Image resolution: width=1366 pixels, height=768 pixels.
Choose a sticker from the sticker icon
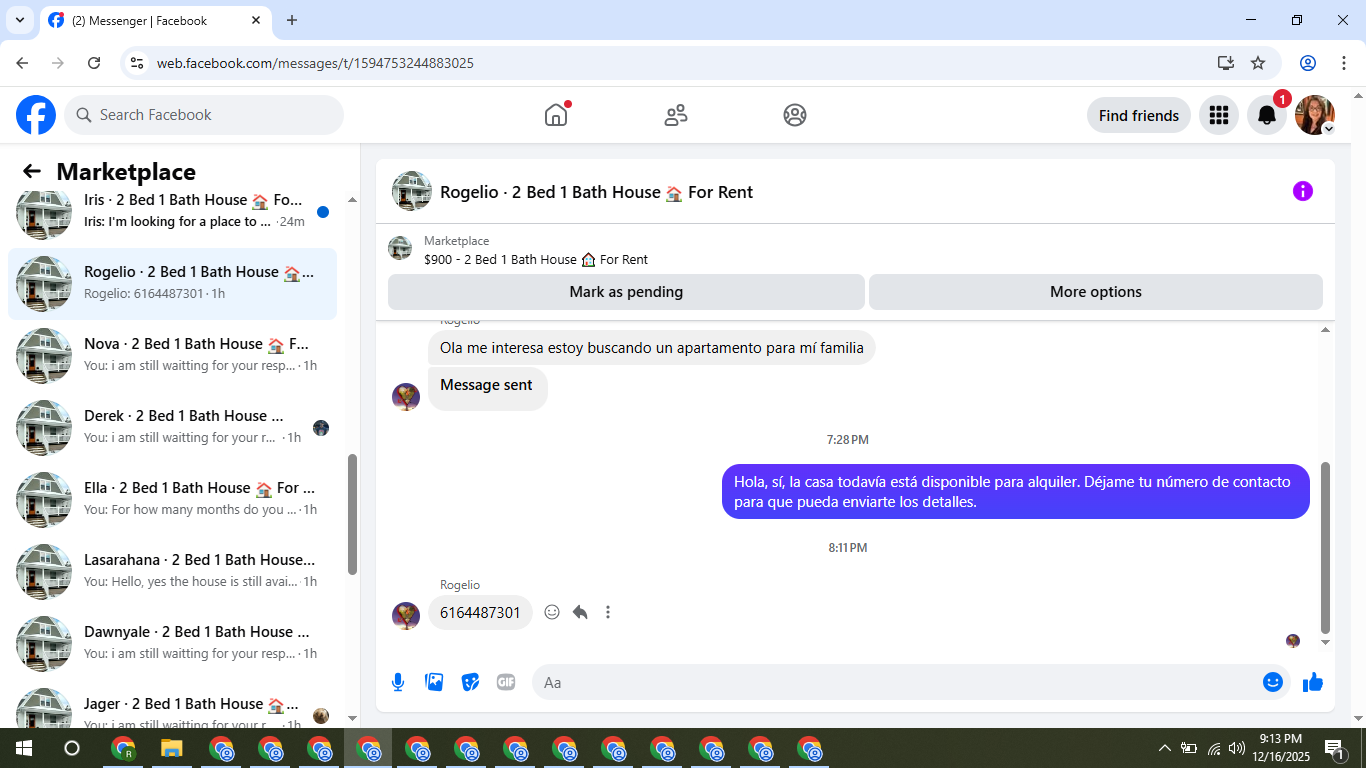tap(470, 682)
